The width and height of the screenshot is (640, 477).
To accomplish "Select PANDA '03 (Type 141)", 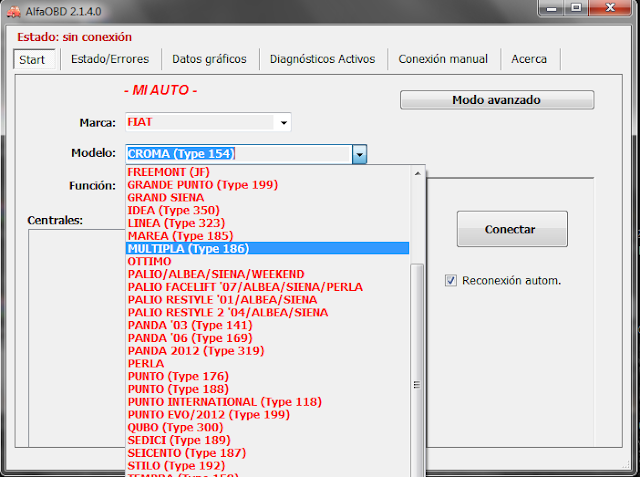I will [x=267, y=325].
